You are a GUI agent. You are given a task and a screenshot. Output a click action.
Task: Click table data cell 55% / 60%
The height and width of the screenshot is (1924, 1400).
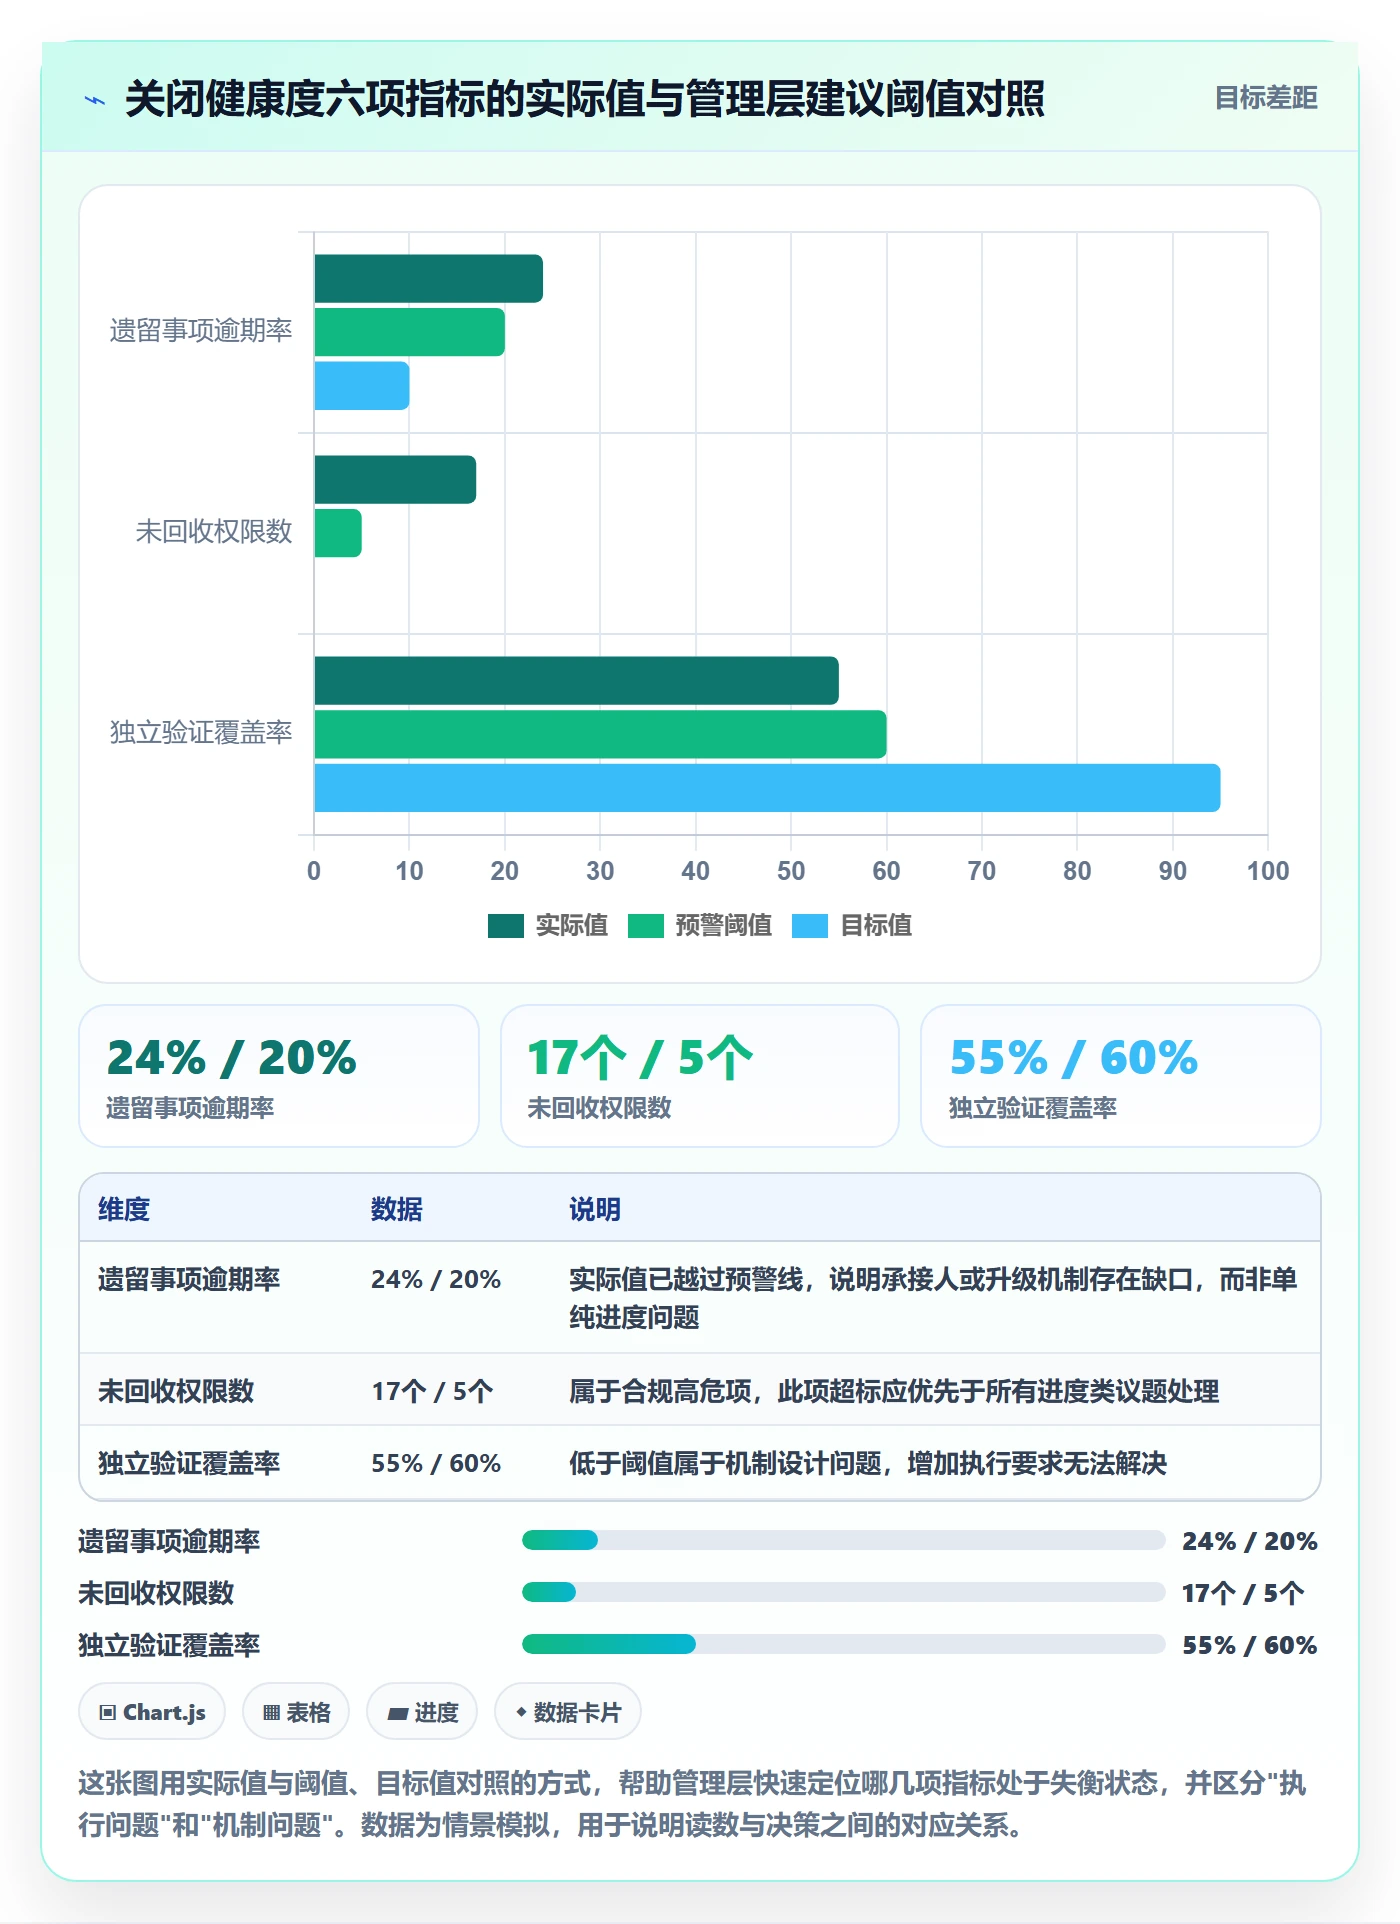(436, 1463)
